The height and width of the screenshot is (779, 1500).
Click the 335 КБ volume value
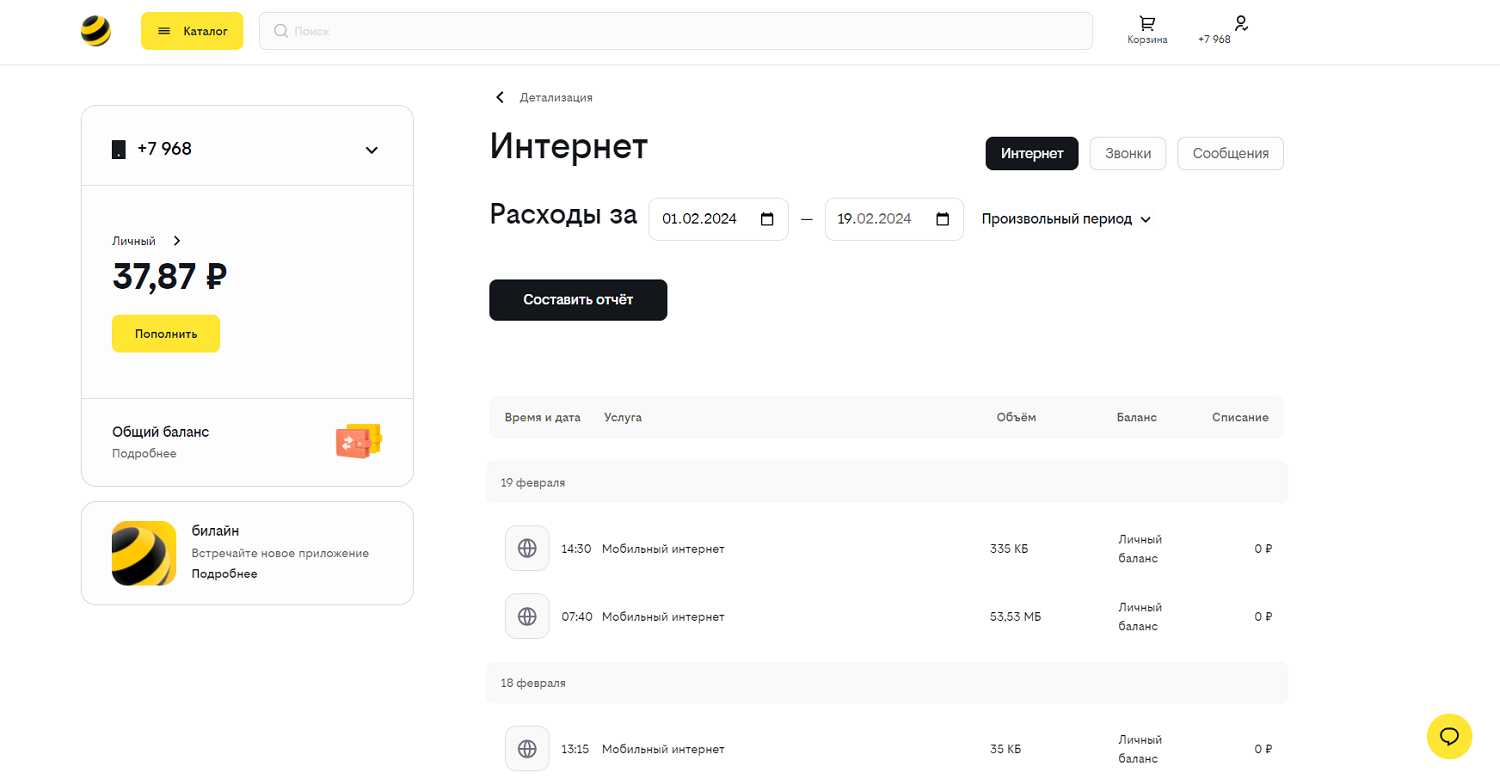(x=1009, y=549)
